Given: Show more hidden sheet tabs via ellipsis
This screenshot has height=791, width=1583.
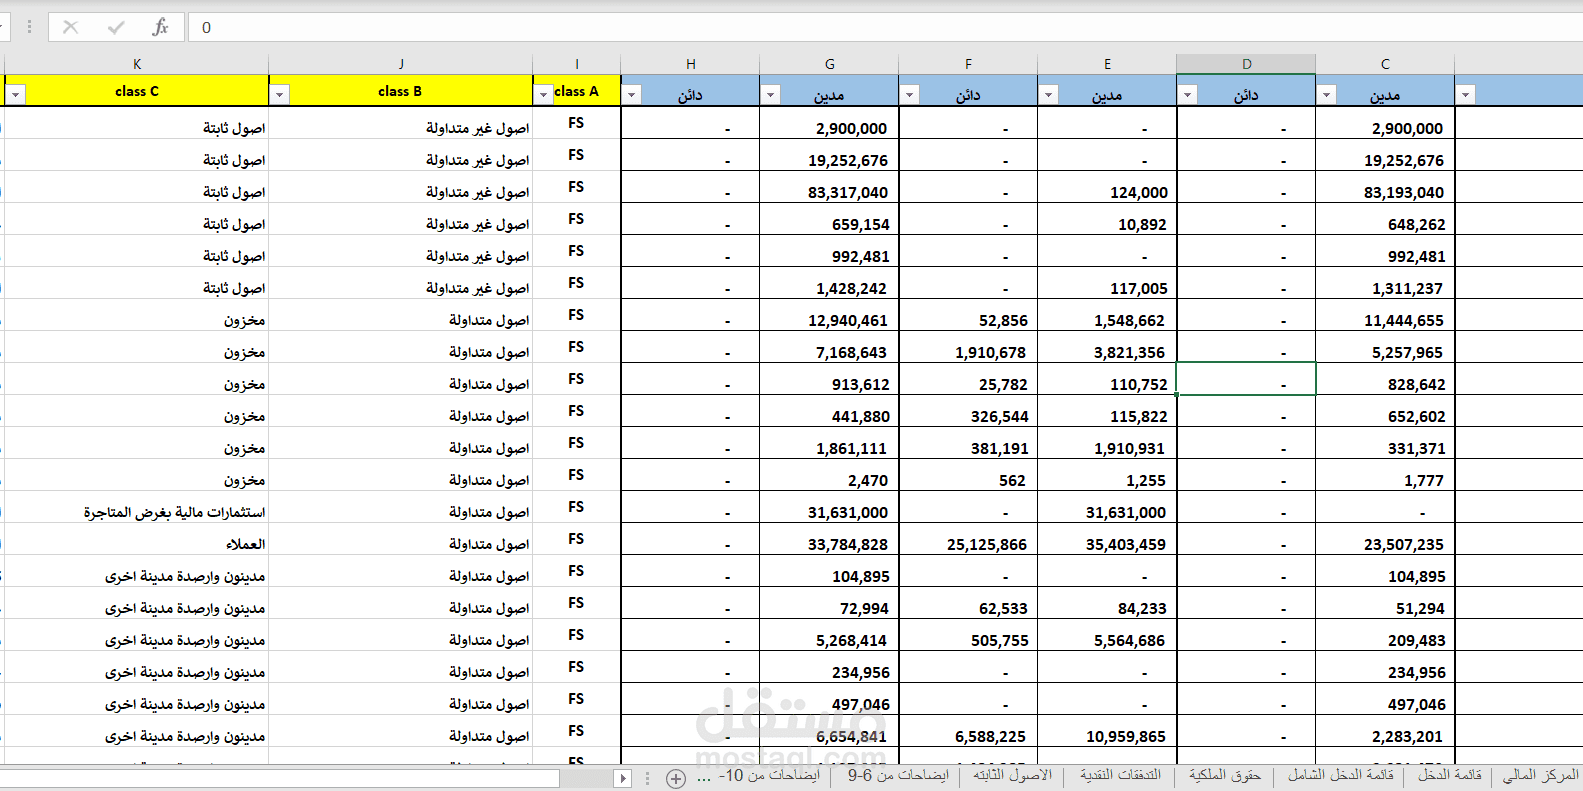Looking at the screenshot, I should coord(704,777).
